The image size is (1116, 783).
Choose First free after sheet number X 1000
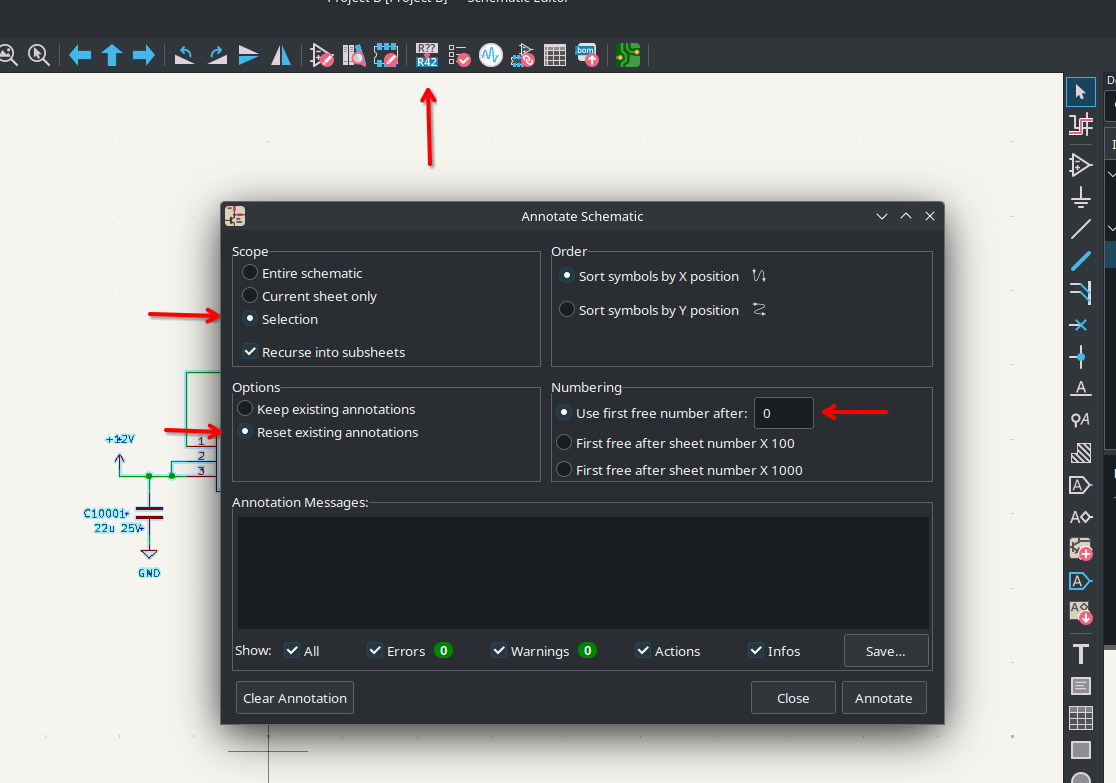pos(565,470)
